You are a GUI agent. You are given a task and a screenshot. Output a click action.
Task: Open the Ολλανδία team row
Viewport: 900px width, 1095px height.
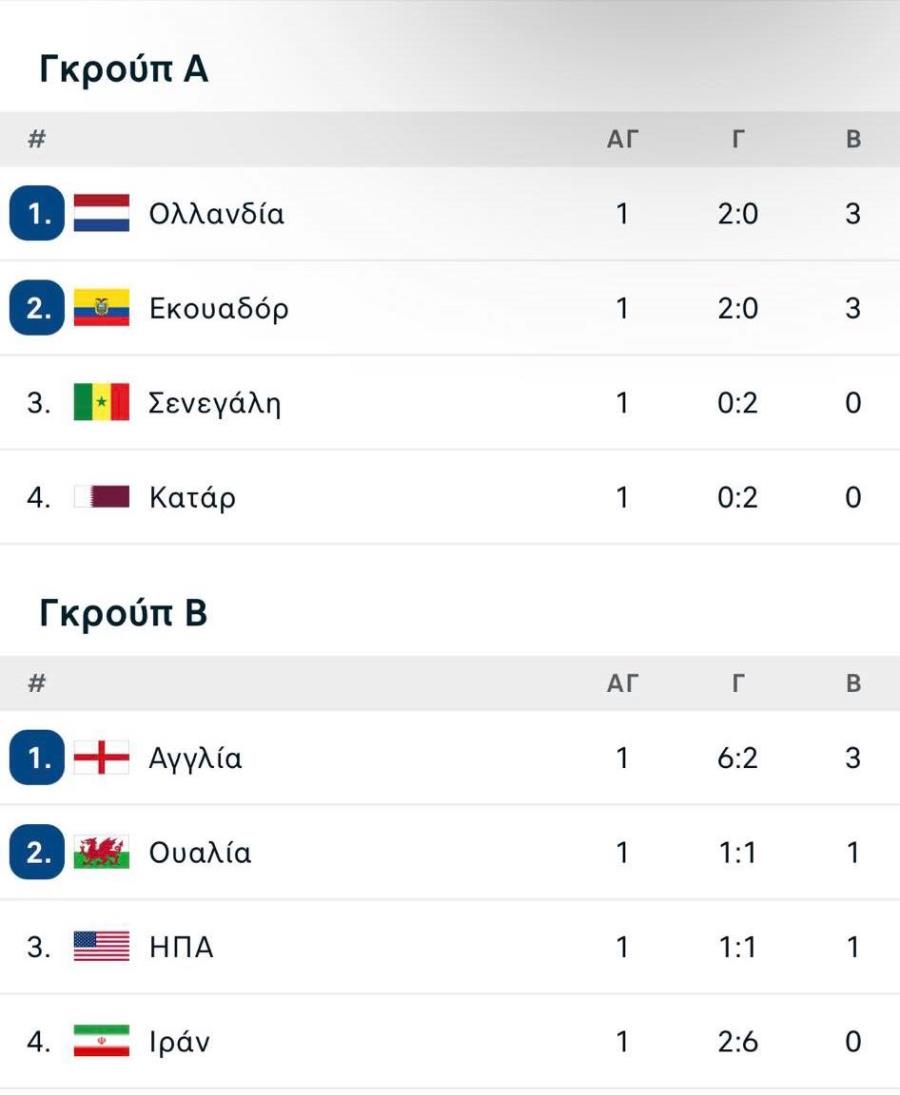450,214
